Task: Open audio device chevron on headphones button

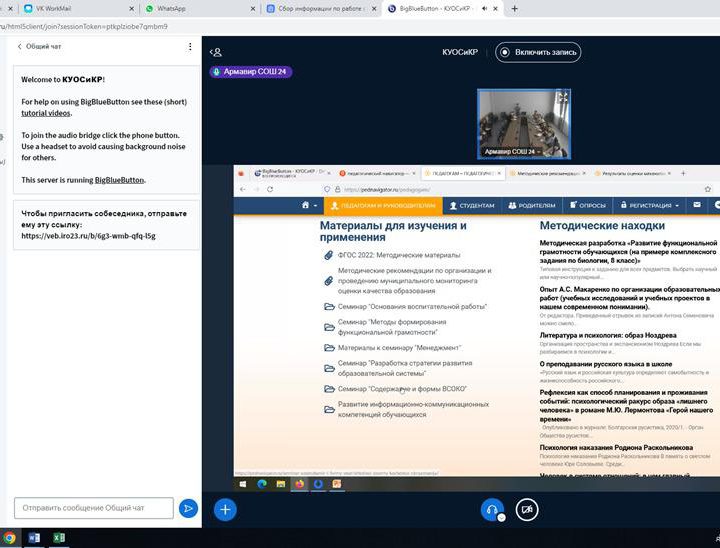Action: click(501, 517)
